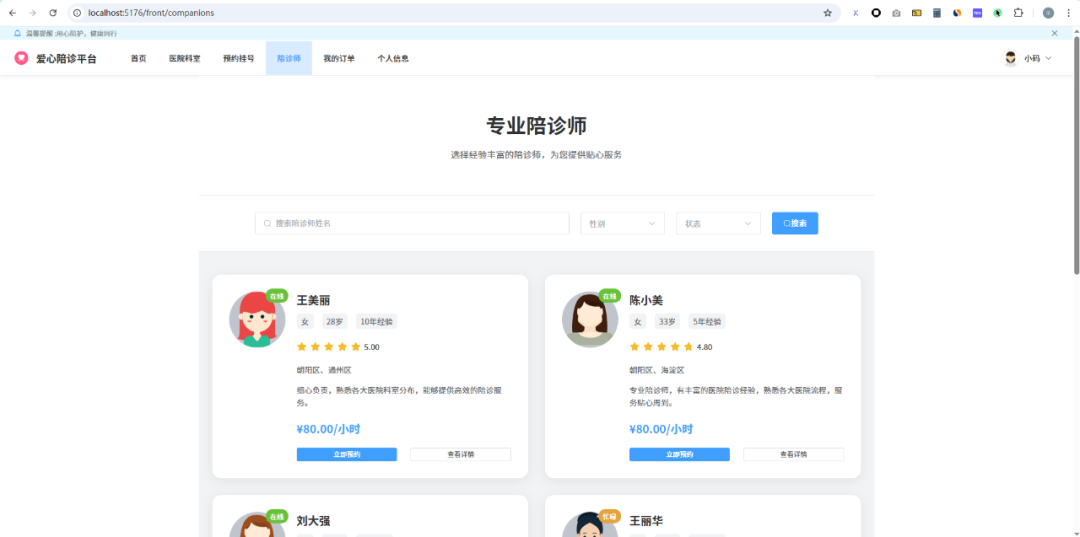Click 陈小美's 立即预约 button
Image resolution: width=1080 pixels, height=537 pixels.
[679, 454]
